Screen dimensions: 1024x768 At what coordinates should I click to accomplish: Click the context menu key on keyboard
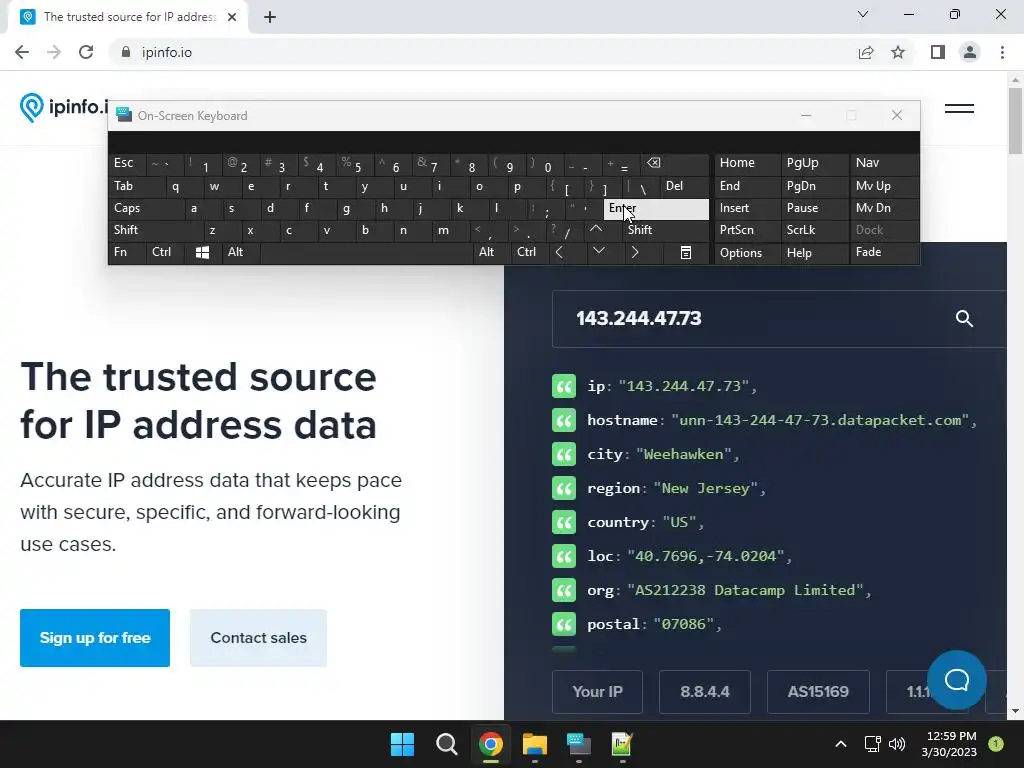coord(686,253)
